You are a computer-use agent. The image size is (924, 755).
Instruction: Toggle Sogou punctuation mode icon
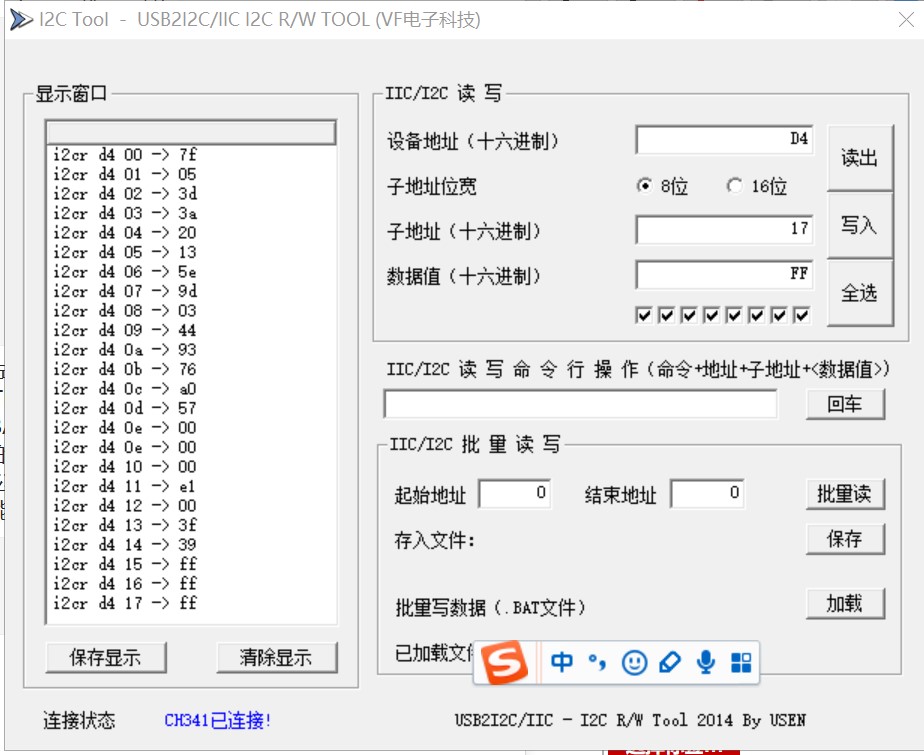[597, 662]
